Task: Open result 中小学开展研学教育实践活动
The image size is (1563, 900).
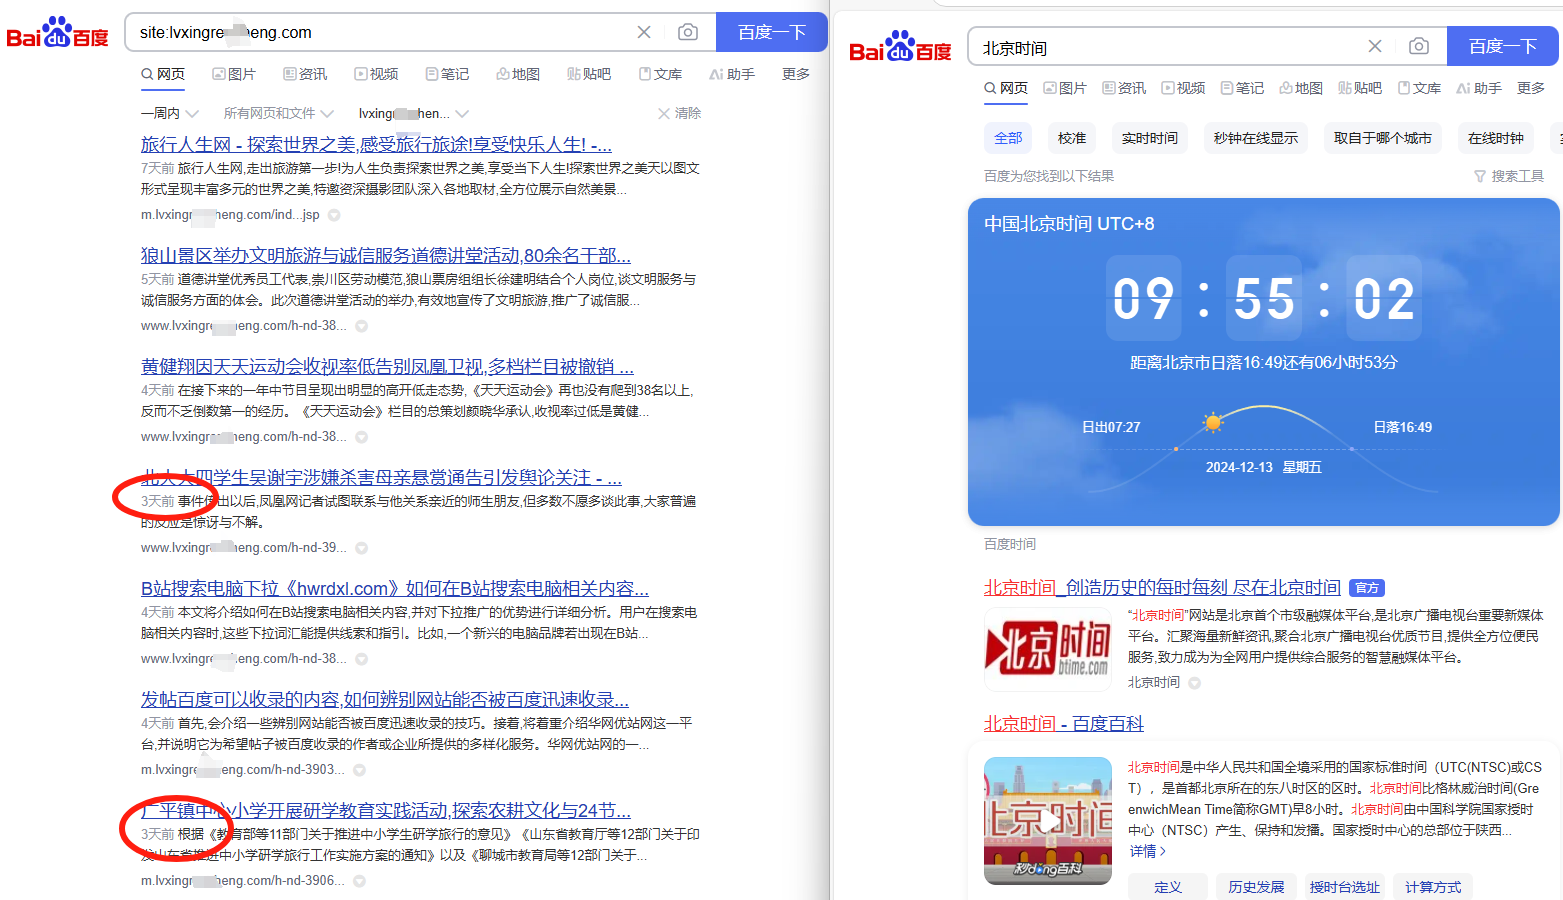Action: 386,811
